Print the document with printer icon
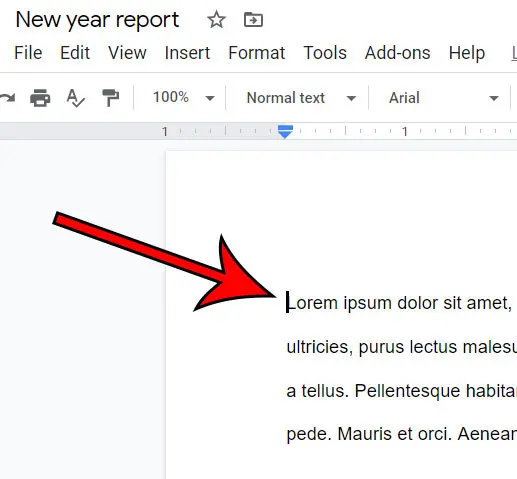The height and width of the screenshot is (479, 517). coord(40,98)
